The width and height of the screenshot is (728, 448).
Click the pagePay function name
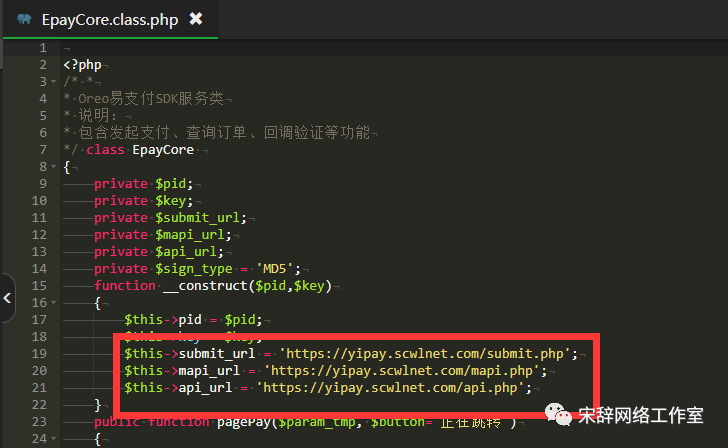tap(245, 422)
